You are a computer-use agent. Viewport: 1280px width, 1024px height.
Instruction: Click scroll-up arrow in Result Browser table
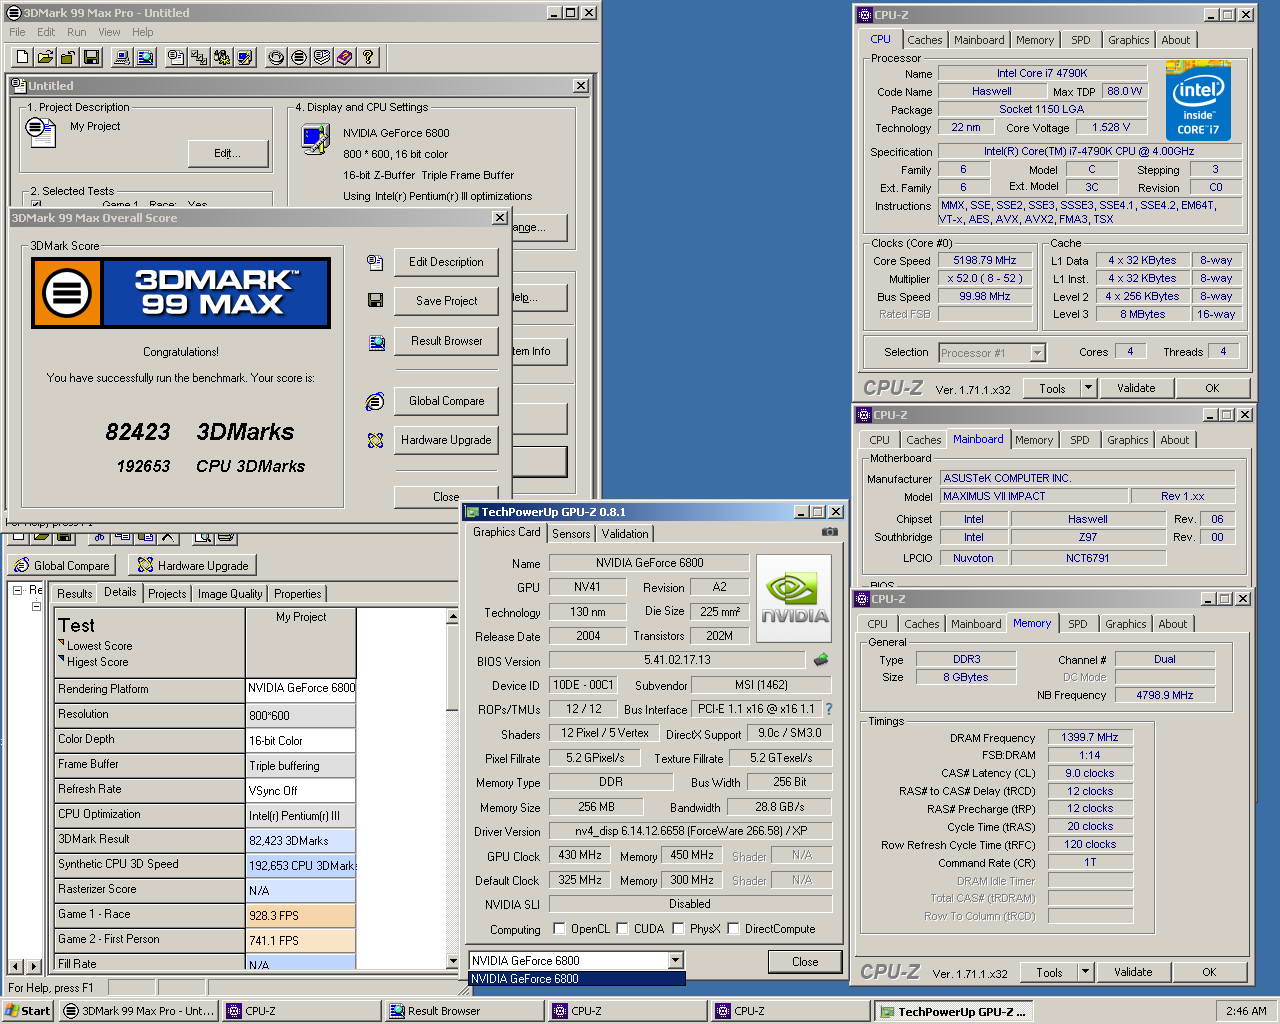tap(452, 617)
